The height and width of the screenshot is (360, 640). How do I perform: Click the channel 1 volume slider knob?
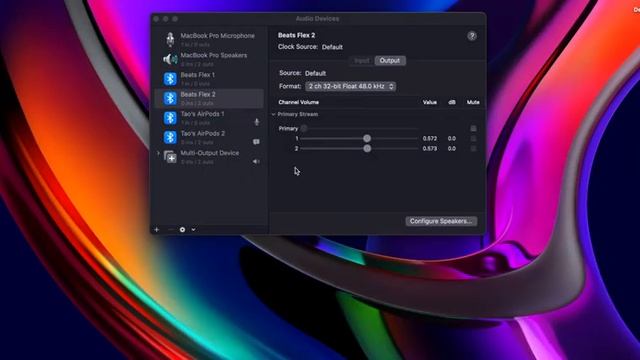coord(367,139)
